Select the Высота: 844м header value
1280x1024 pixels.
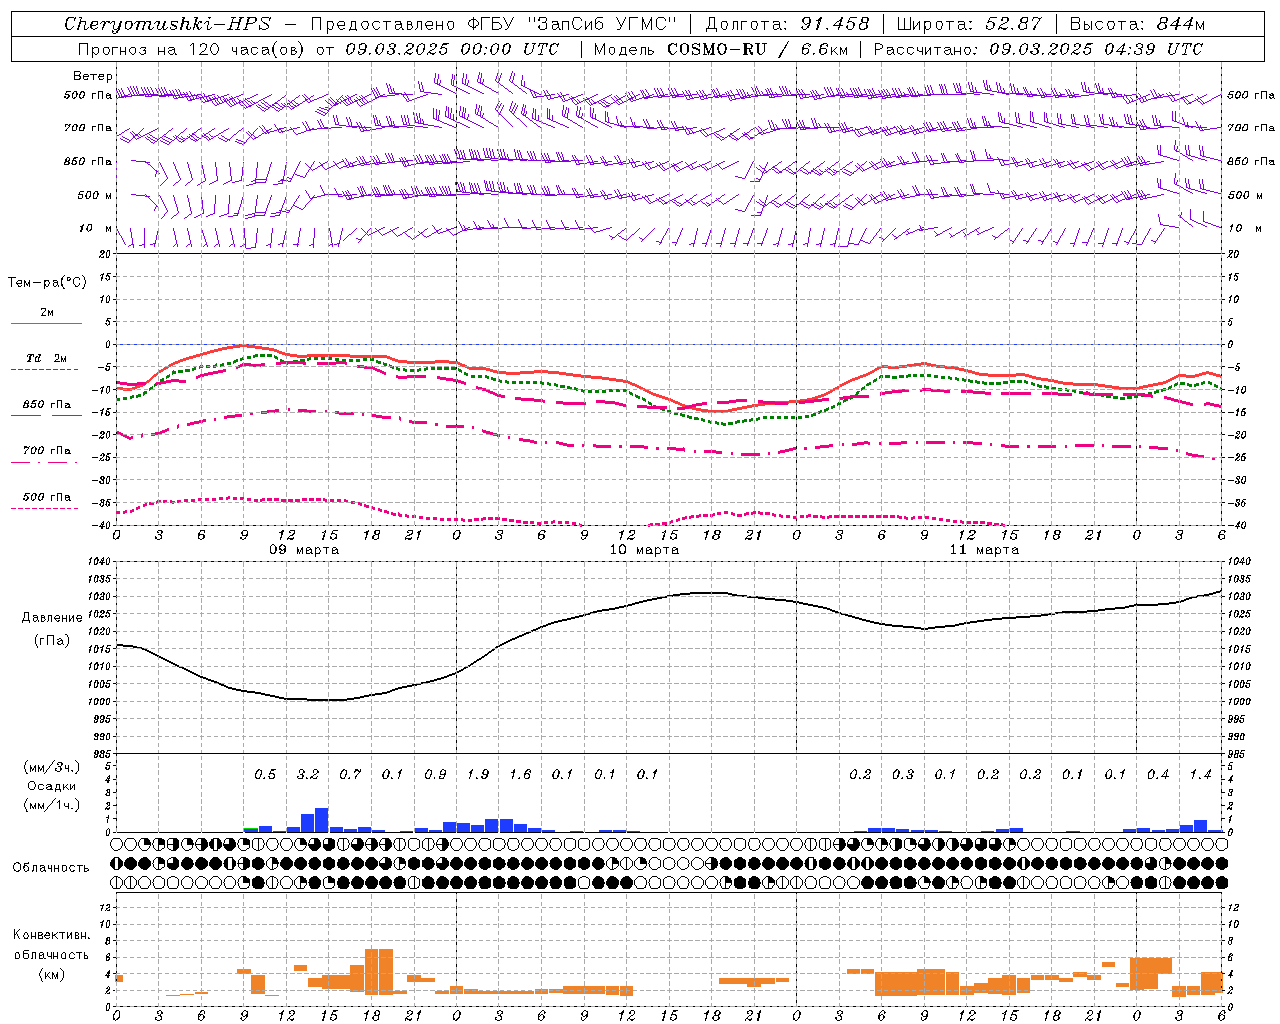pos(1137,24)
